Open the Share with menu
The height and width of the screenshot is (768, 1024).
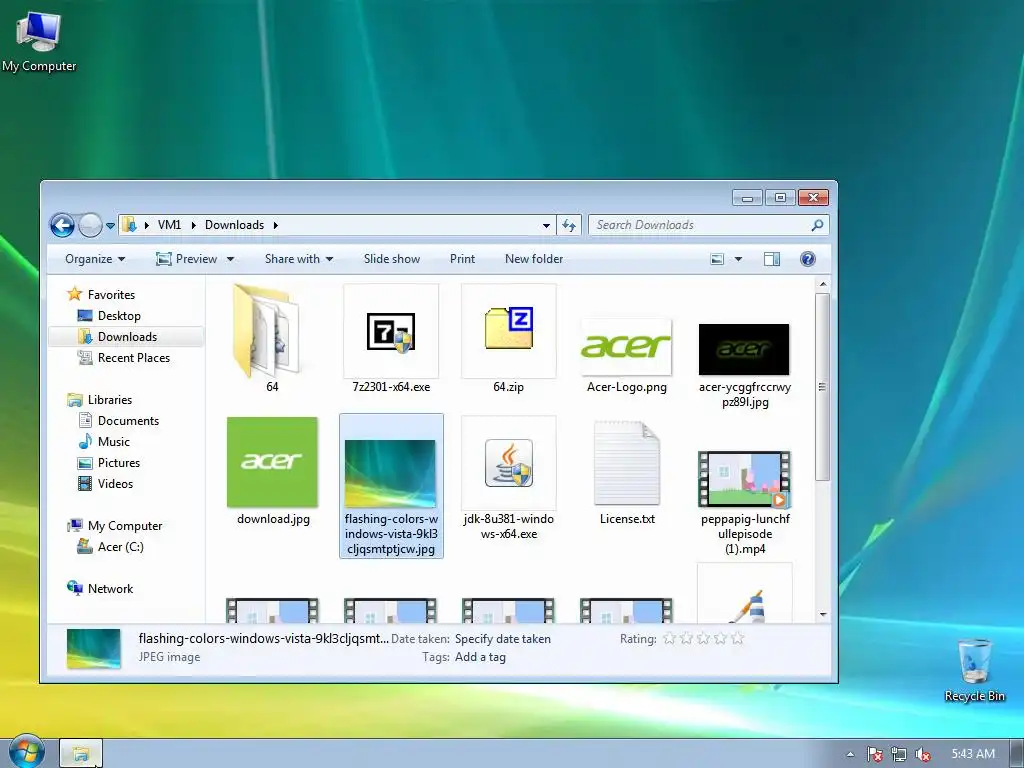298,259
